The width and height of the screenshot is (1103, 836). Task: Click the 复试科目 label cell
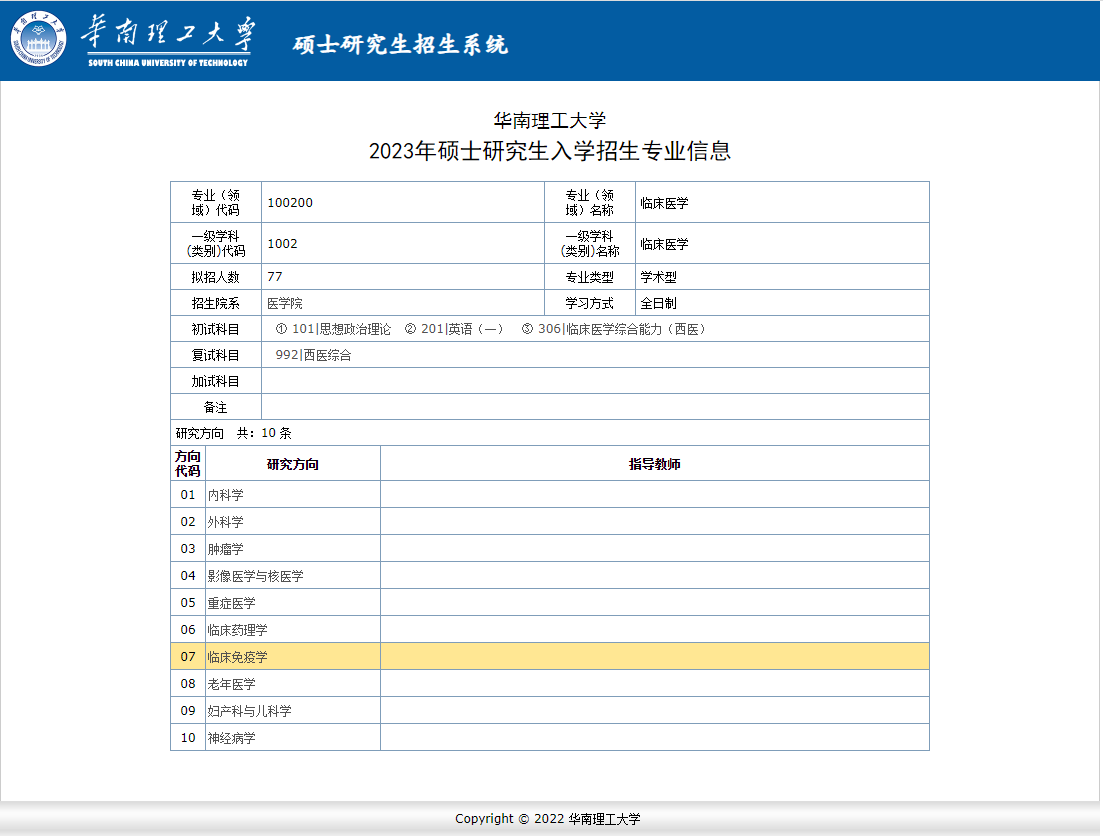point(216,355)
